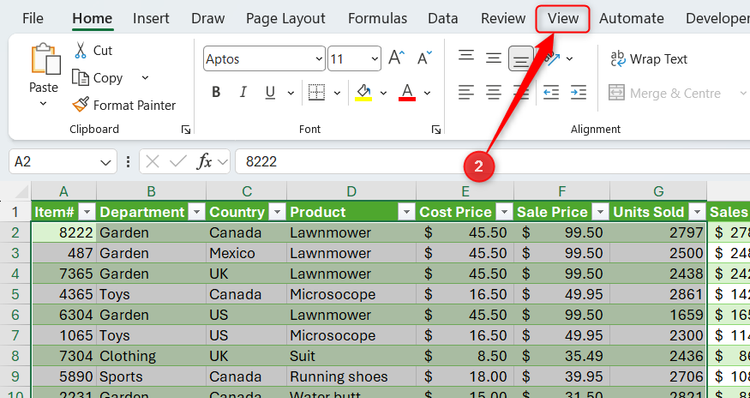Image resolution: width=750 pixels, height=398 pixels.
Task: Click the Paste clipboard icon
Action: (x=46, y=59)
